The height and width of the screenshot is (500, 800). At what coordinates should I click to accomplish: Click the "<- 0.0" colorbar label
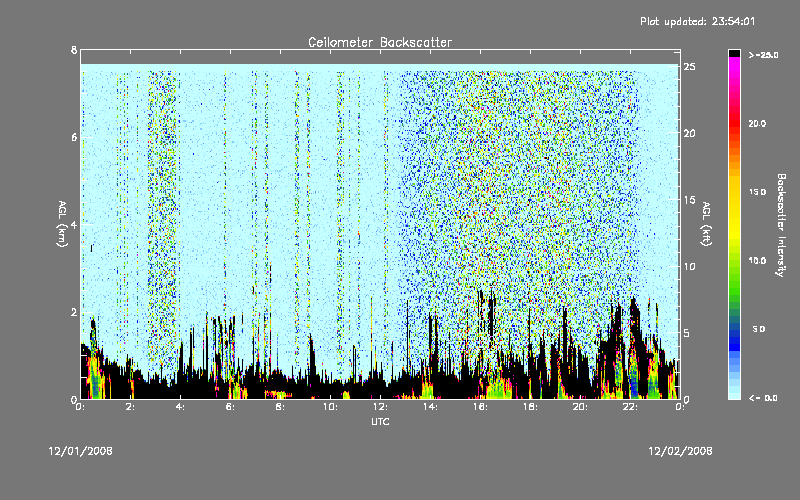[763, 398]
